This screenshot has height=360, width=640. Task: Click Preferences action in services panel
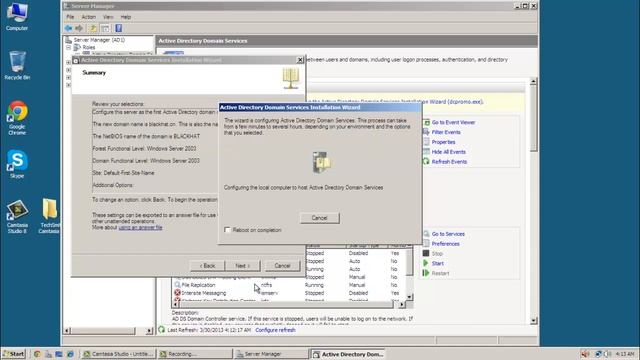coord(445,244)
